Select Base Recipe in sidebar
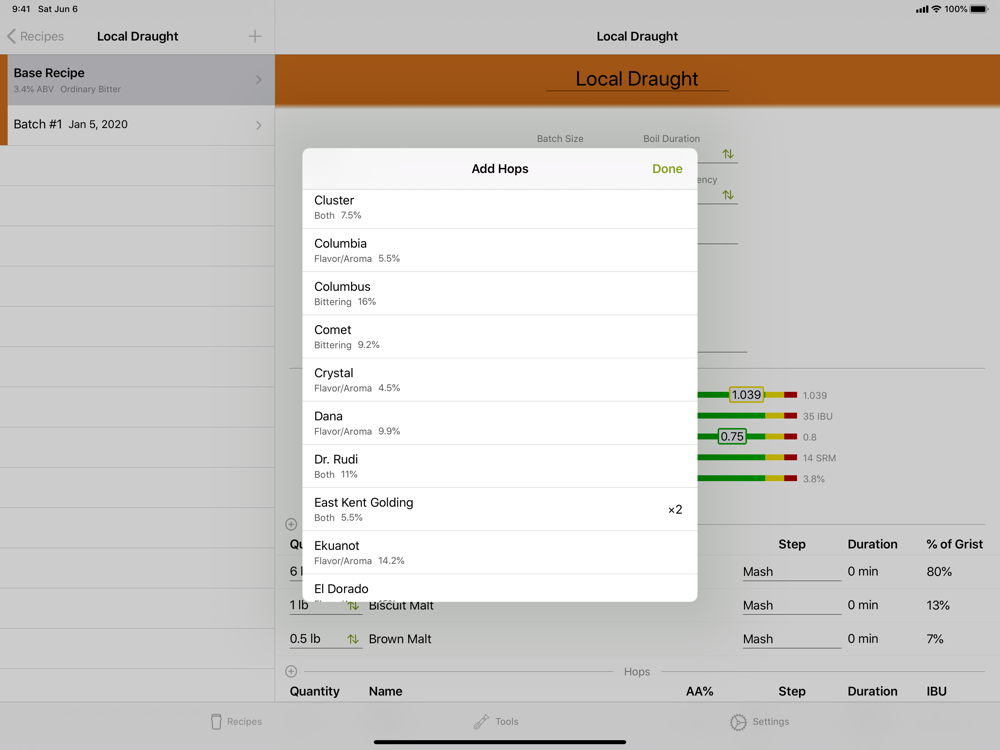 coord(138,80)
